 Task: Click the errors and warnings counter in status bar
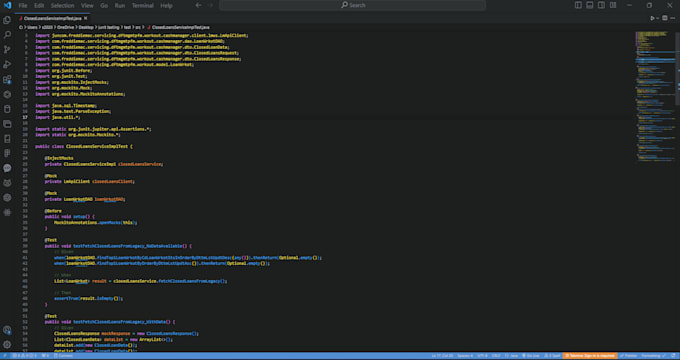click(x=24, y=356)
